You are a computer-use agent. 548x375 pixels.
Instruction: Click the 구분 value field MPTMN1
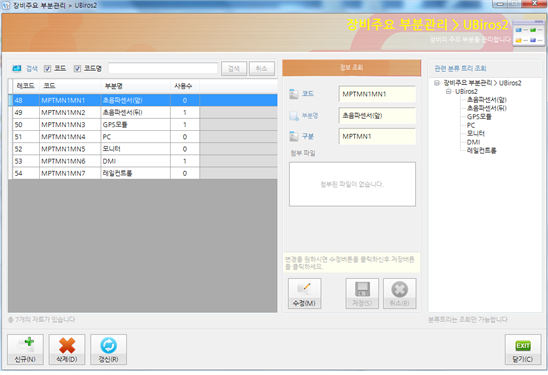(x=377, y=136)
